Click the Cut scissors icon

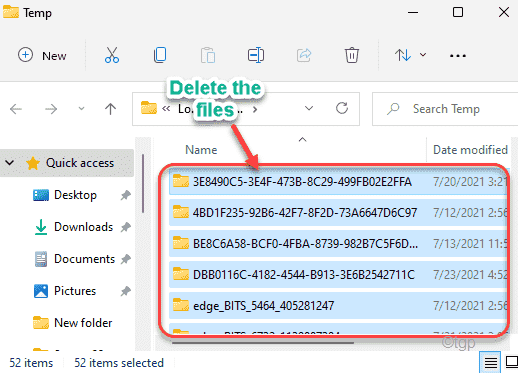112,55
